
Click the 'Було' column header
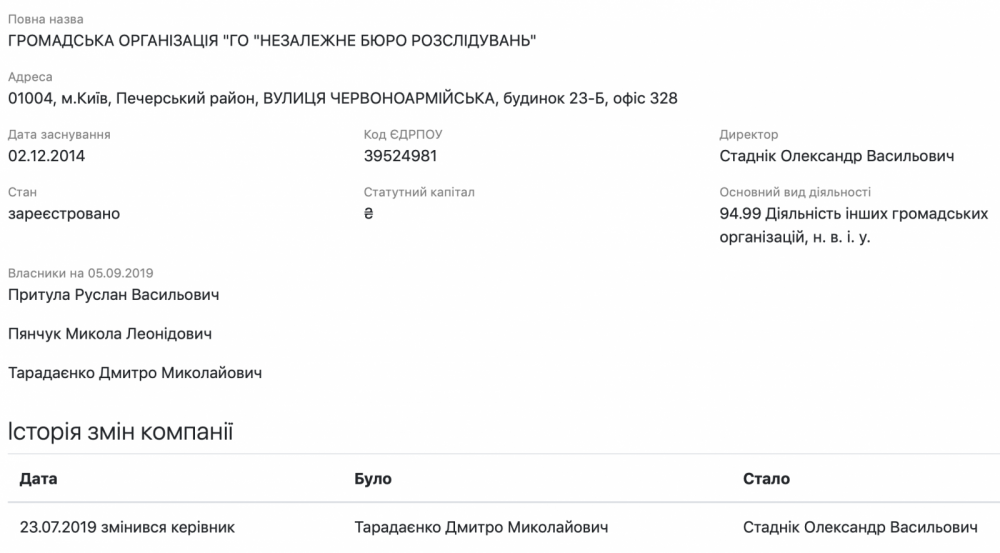373,479
